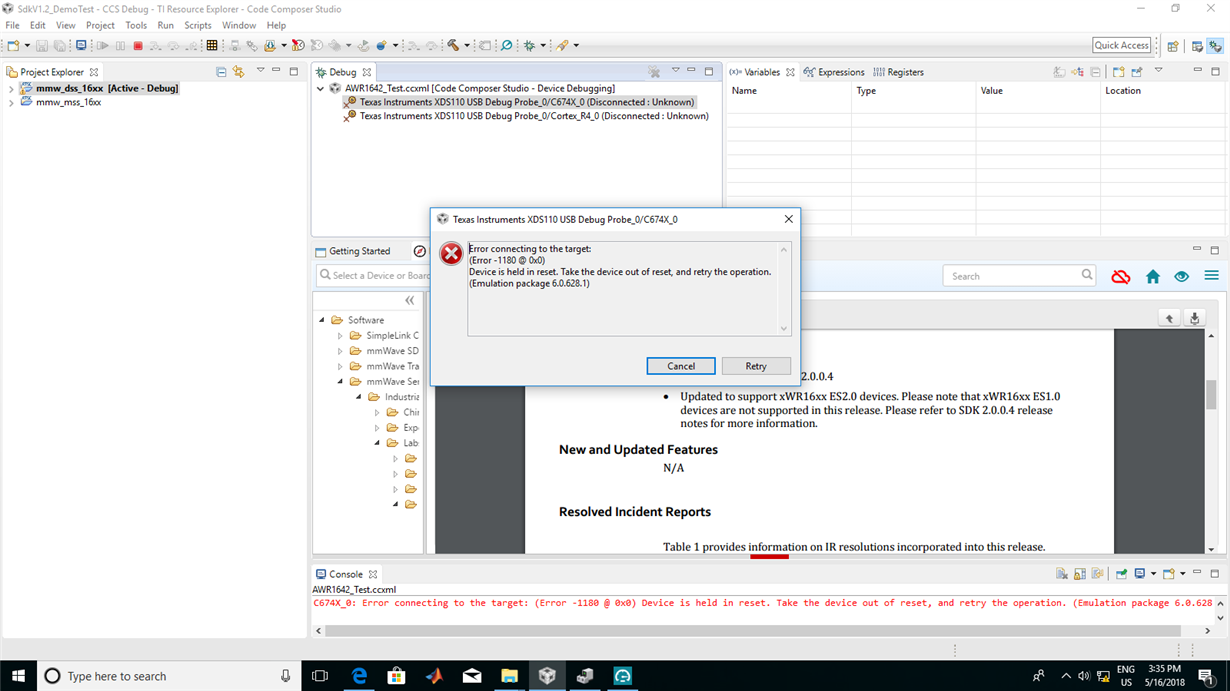
Task: Open the Debug bug dropdown arrow
Action: click(543, 46)
